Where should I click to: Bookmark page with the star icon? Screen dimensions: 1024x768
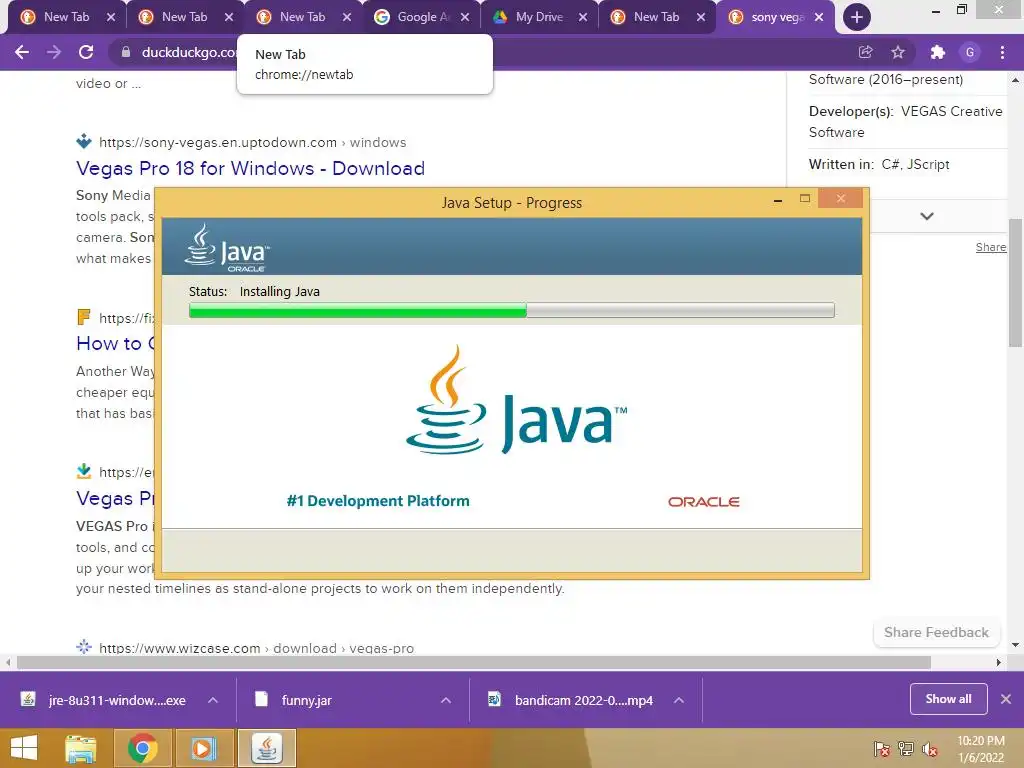coord(898,52)
